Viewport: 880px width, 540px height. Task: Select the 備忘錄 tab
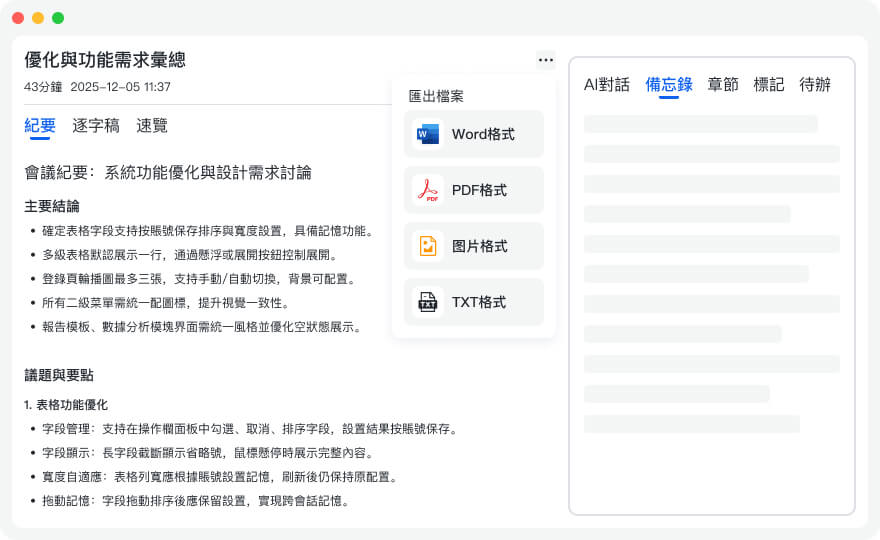[x=669, y=84]
